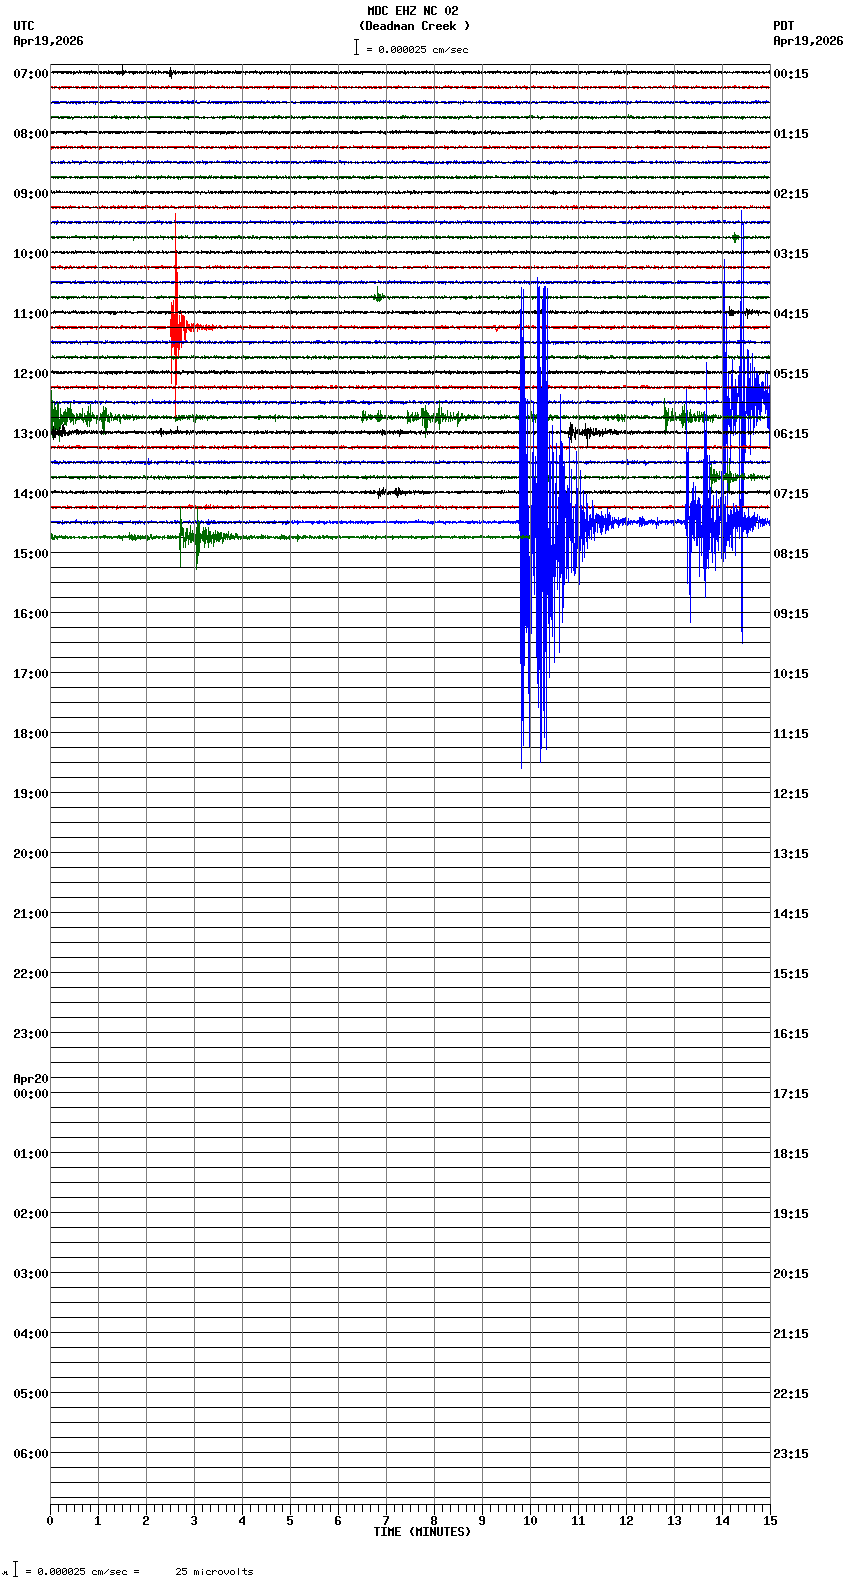Click minute "15" on the time axis
This screenshot has height=1584, width=850.
[x=770, y=1521]
